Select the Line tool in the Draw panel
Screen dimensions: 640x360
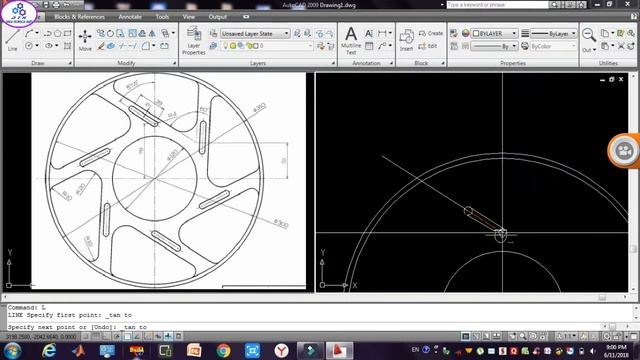12,40
